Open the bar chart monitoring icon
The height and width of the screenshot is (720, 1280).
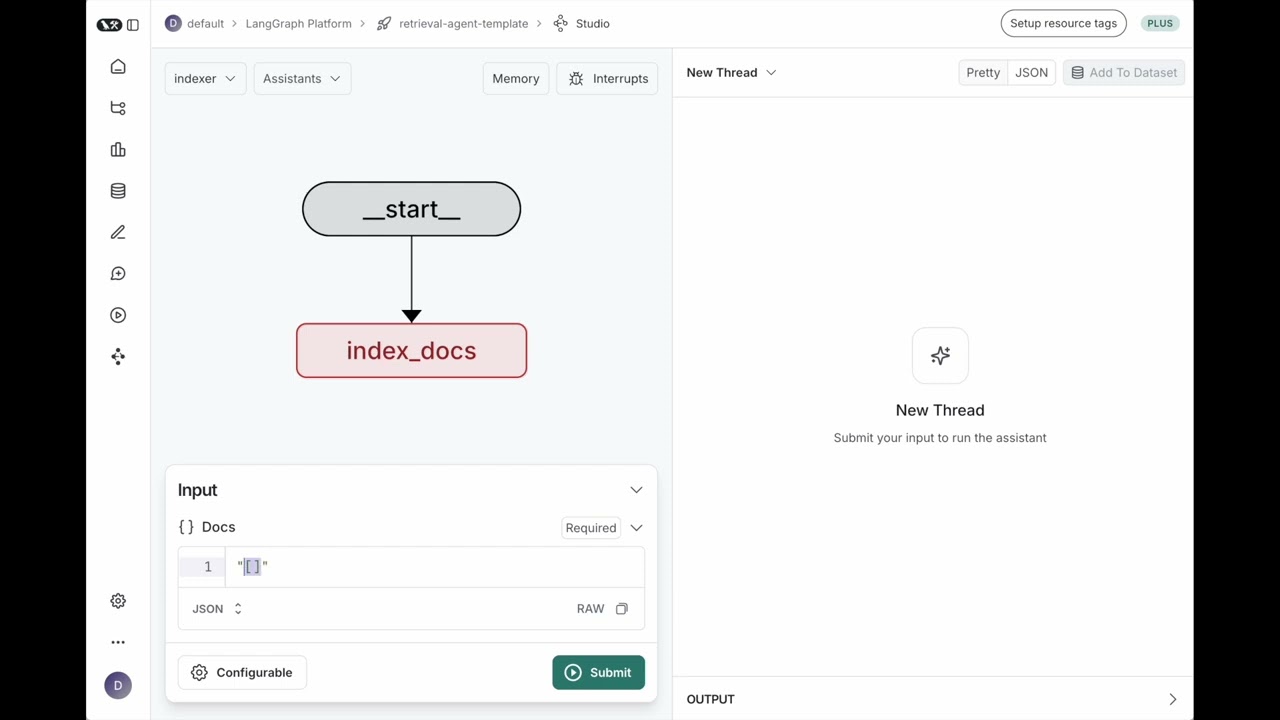pyautogui.click(x=118, y=150)
